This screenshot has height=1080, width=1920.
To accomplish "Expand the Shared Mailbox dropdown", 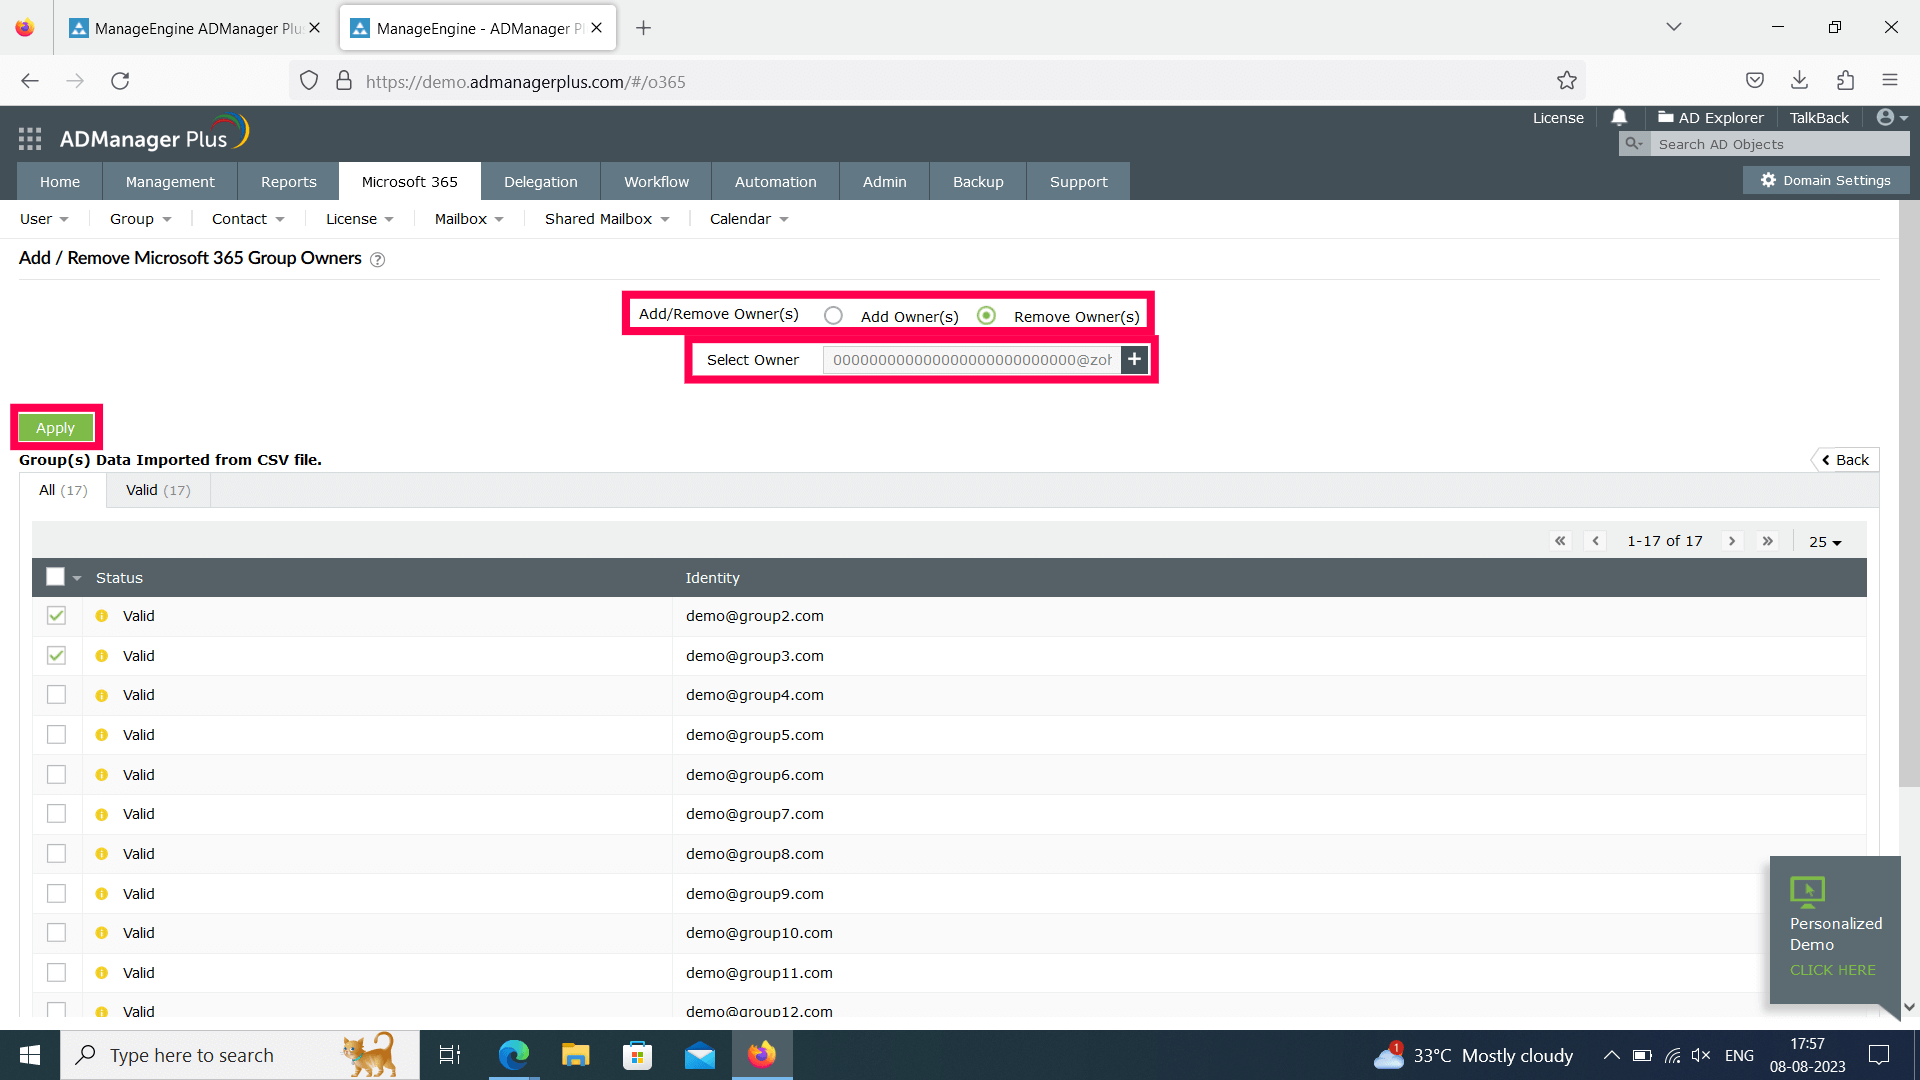I will pyautogui.click(x=606, y=219).
